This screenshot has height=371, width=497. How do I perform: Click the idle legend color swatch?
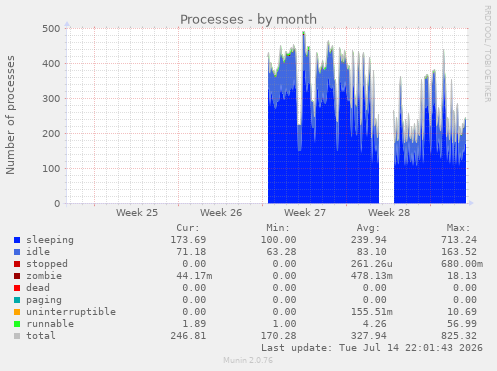(17, 252)
